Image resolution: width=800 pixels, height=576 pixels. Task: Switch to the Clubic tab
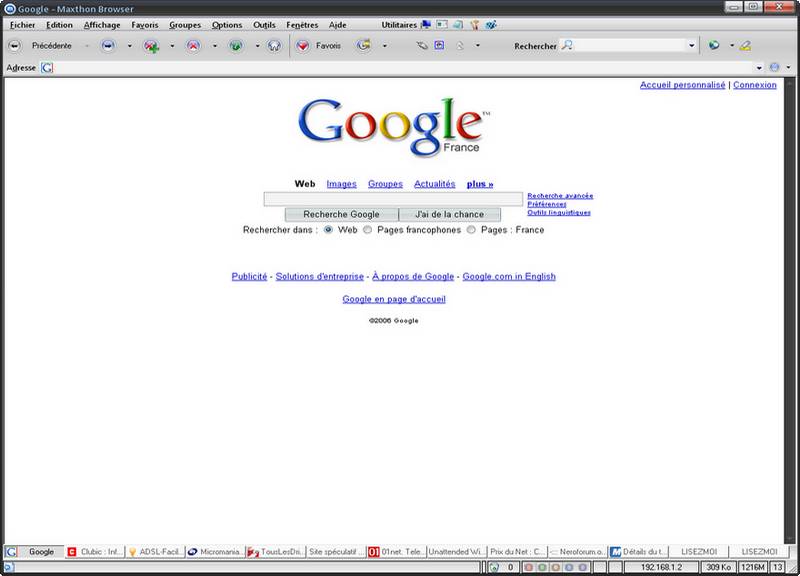pyautogui.click(x=95, y=552)
